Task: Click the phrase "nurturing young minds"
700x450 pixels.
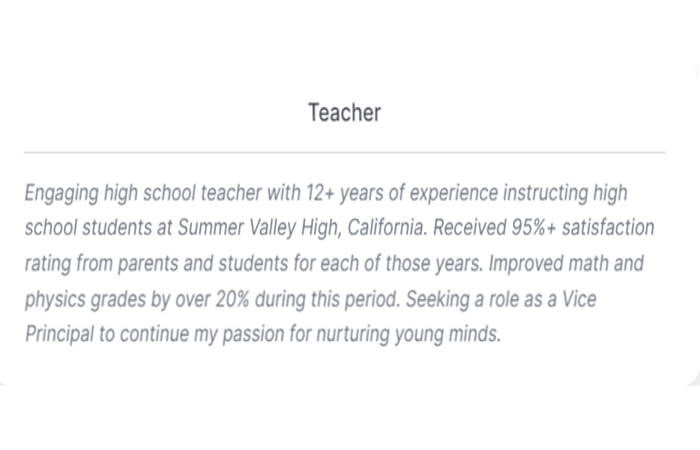Action: pyautogui.click(x=408, y=335)
